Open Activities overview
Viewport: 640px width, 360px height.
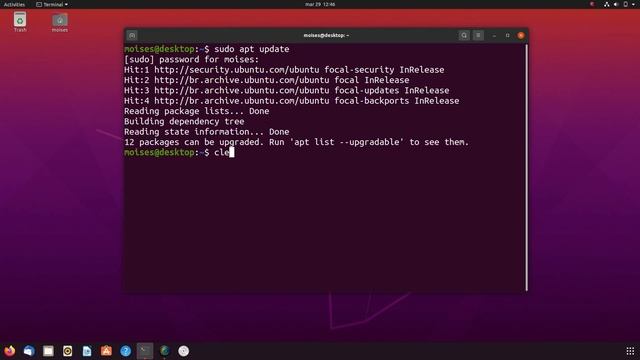click(x=14, y=4)
